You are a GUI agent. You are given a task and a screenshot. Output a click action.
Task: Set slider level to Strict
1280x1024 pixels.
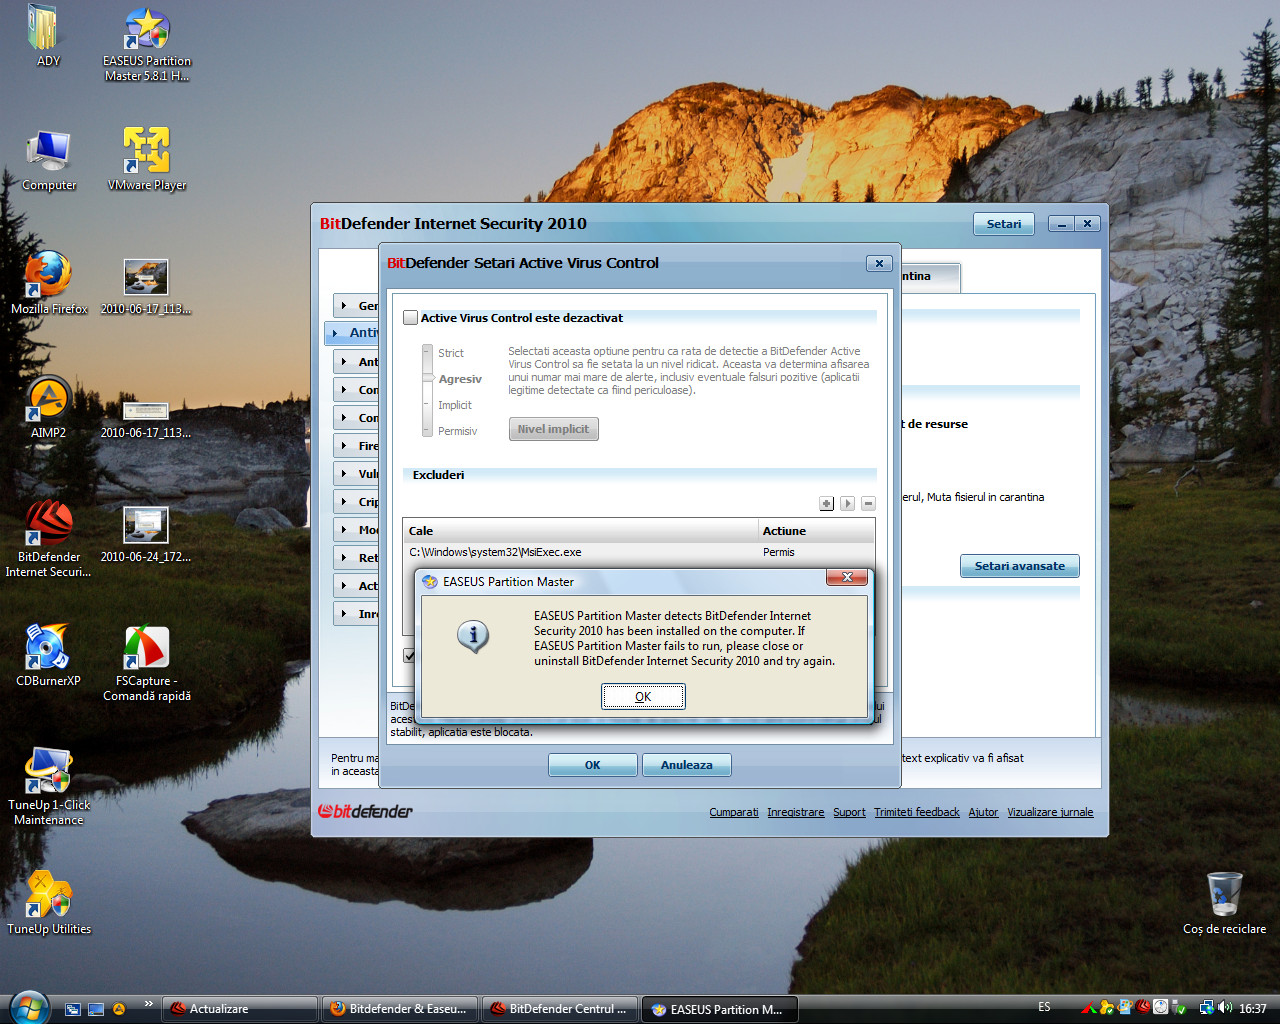(x=450, y=353)
